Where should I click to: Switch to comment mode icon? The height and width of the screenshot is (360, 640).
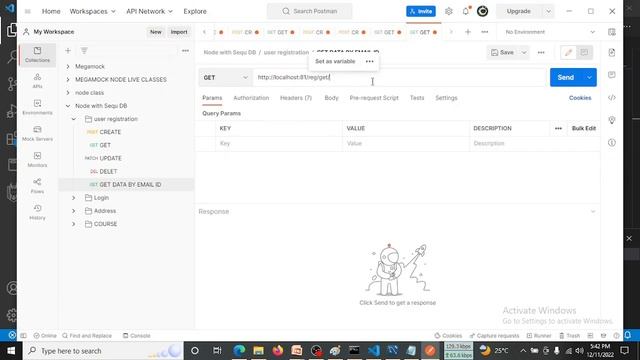584,52
